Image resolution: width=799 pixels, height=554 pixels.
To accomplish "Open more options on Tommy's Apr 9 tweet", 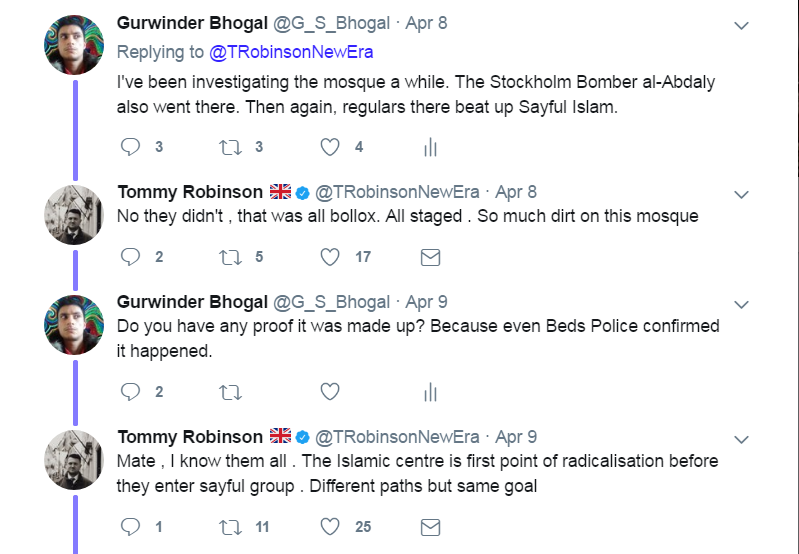I will tap(741, 438).
